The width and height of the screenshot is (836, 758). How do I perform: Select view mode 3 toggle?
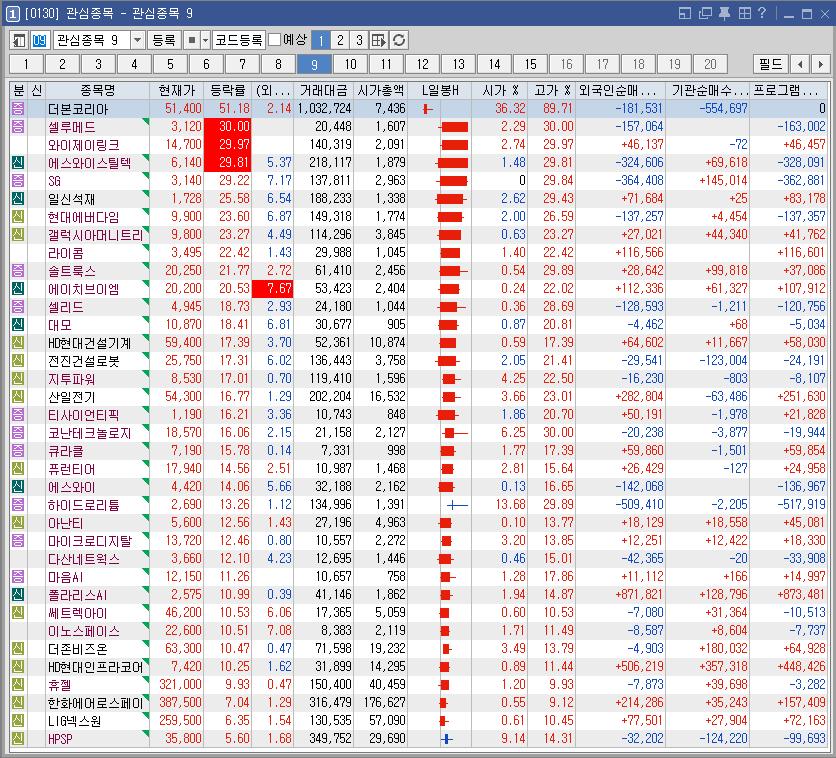(x=359, y=41)
